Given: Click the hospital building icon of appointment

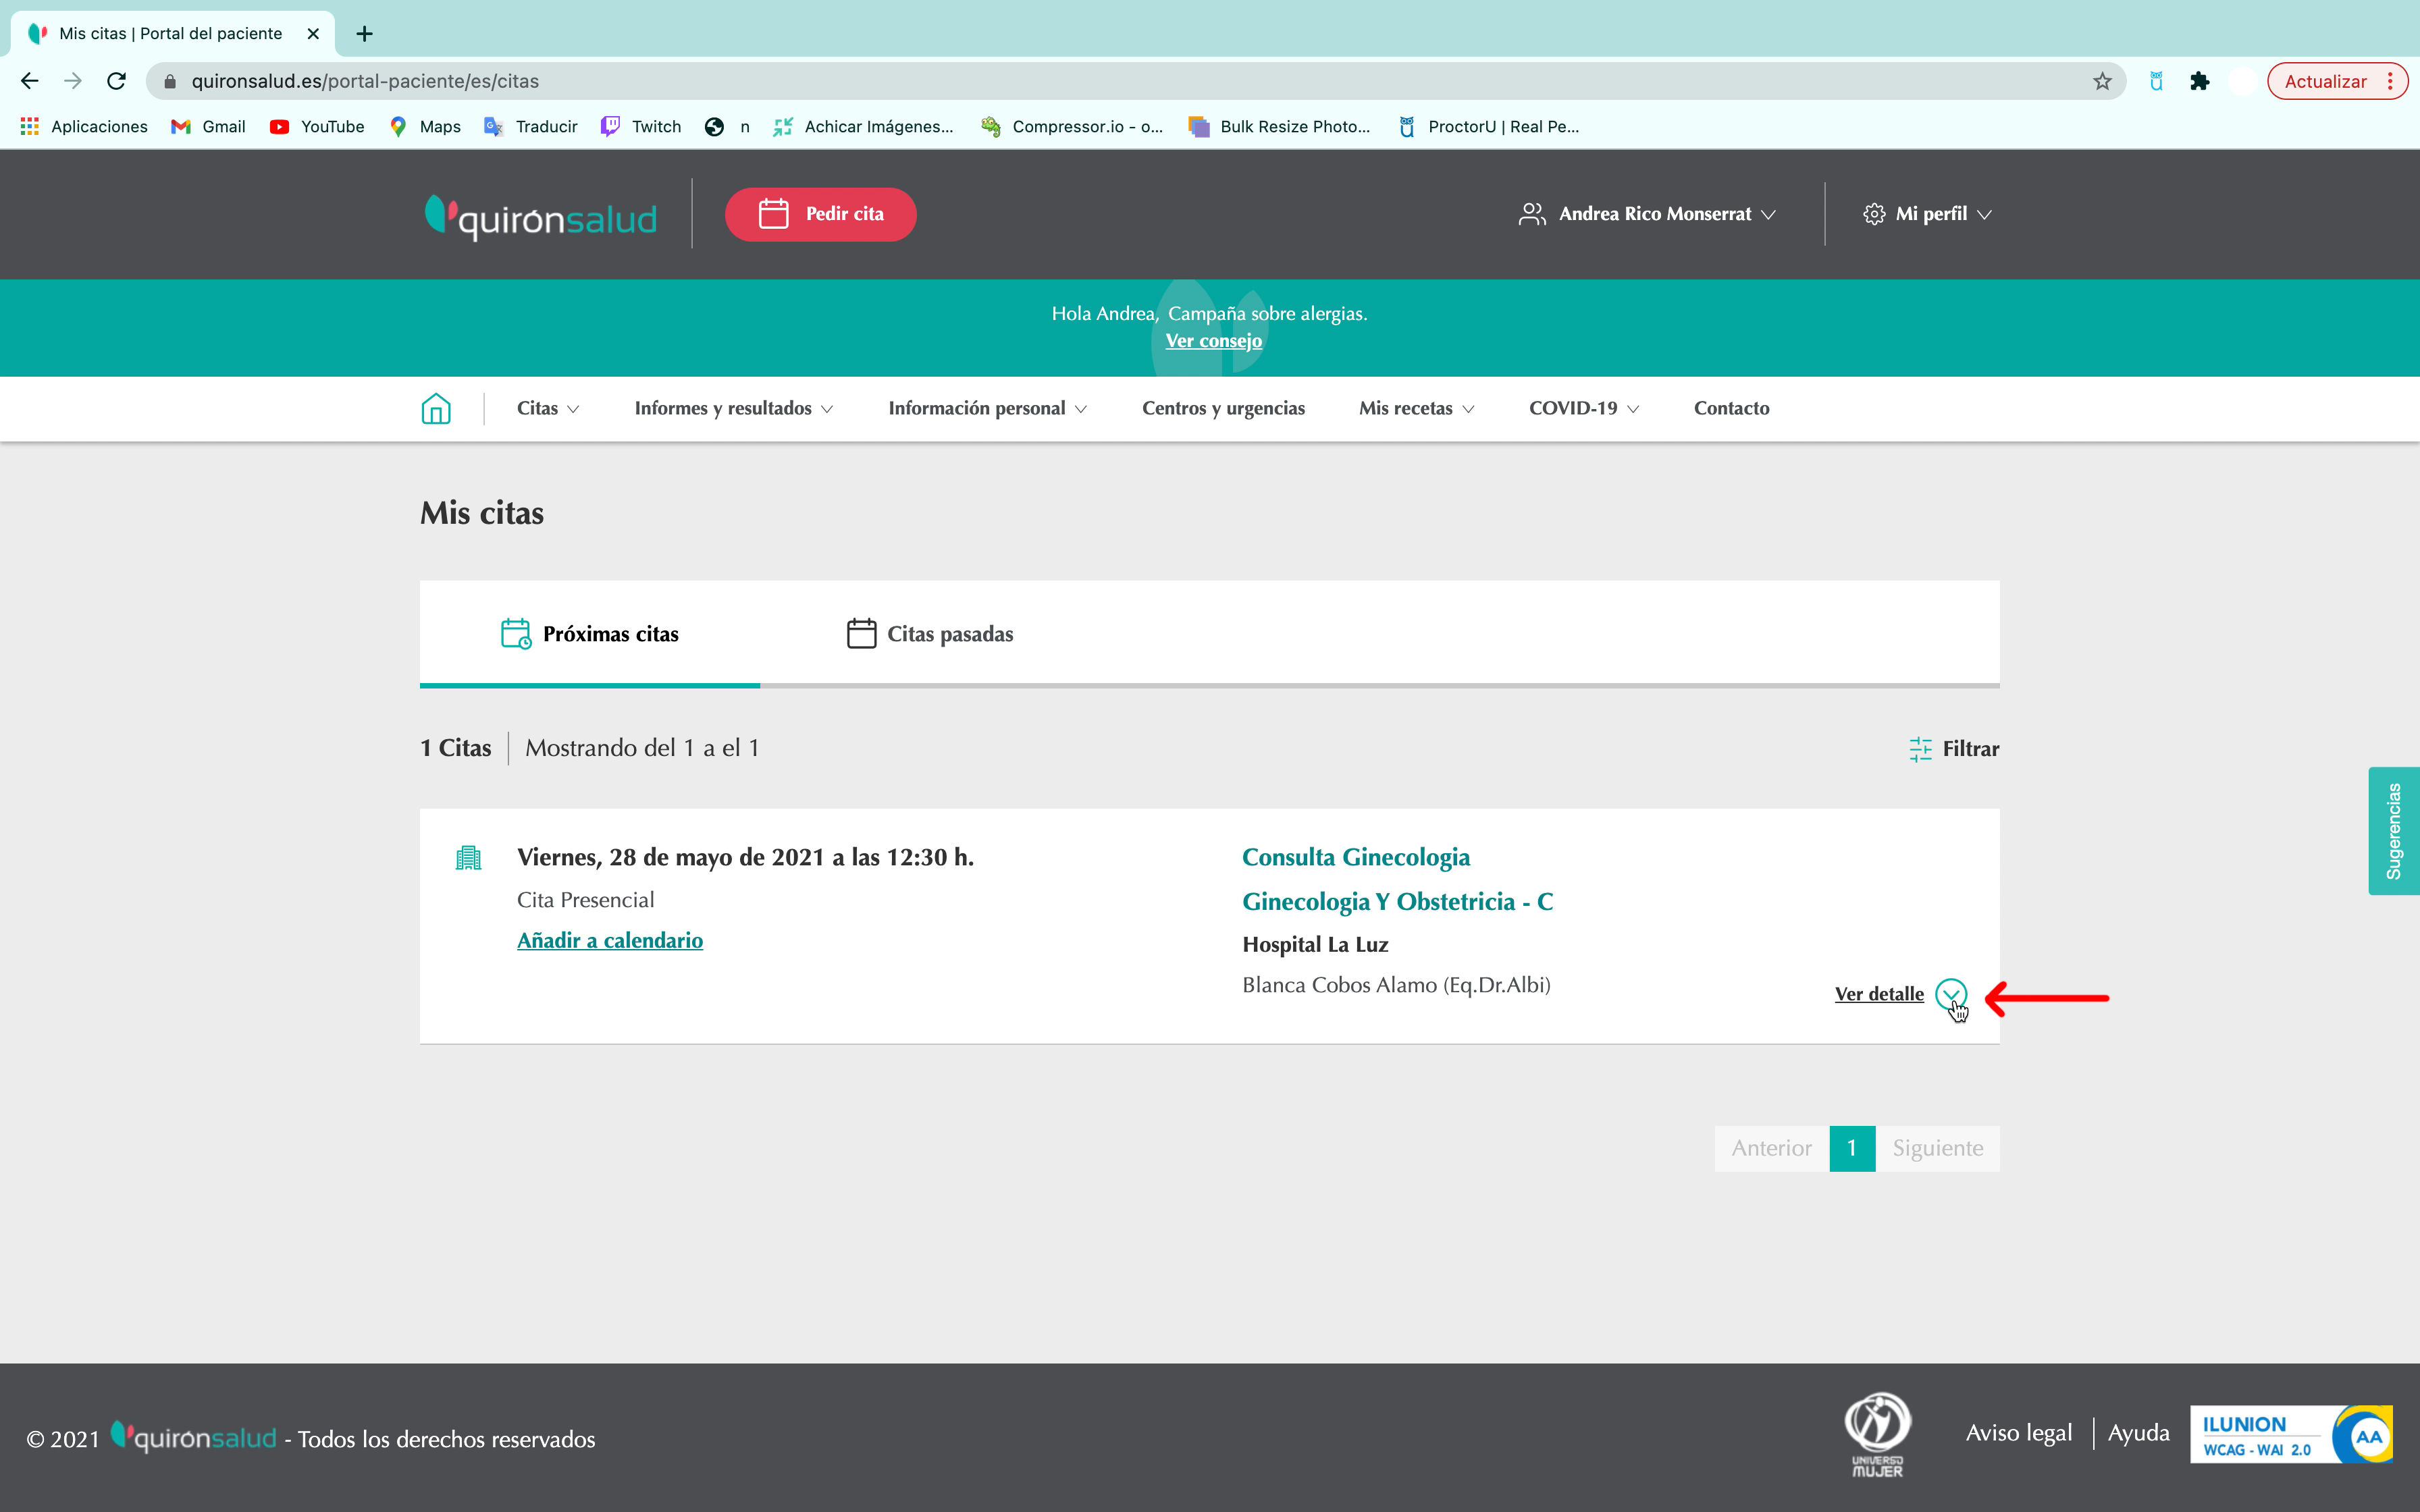Looking at the screenshot, I should (x=468, y=858).
